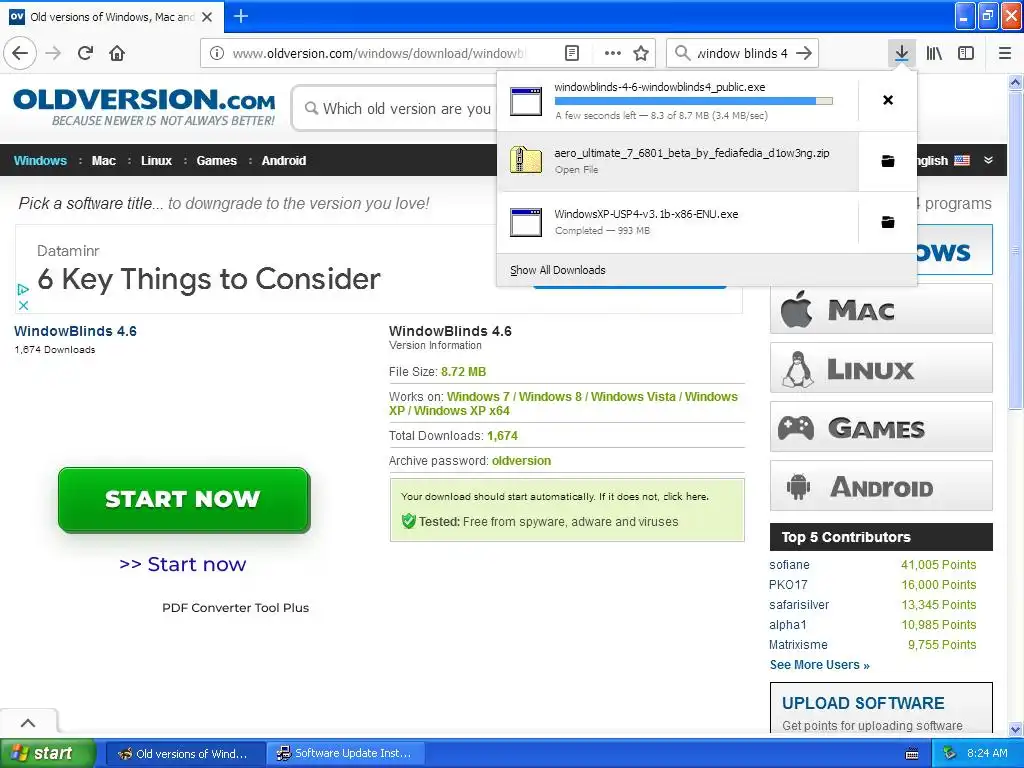The width and height of the screenshot is (1024, 768).
Task: Open the Mac navigation menu item
Action: pyautogui.click(x=104, y=161)
